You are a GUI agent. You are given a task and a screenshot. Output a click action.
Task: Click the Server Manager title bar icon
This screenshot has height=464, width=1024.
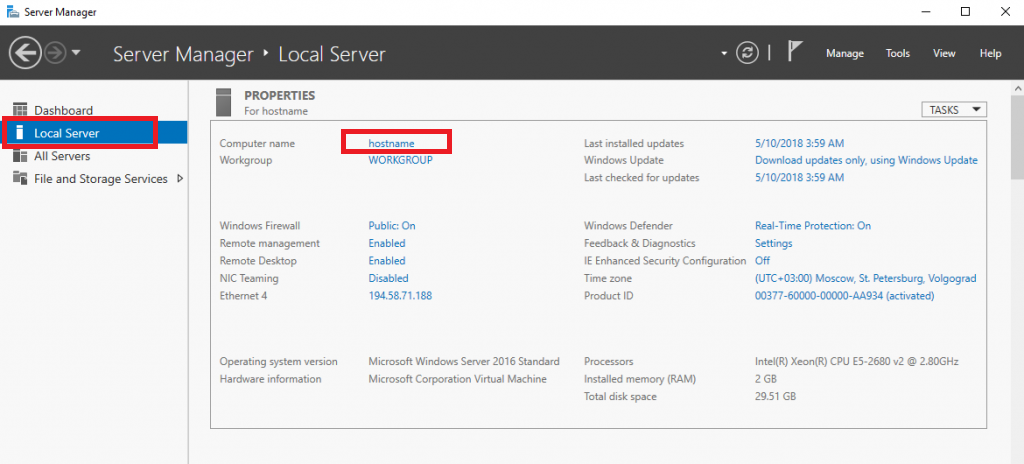click(12, 12)
